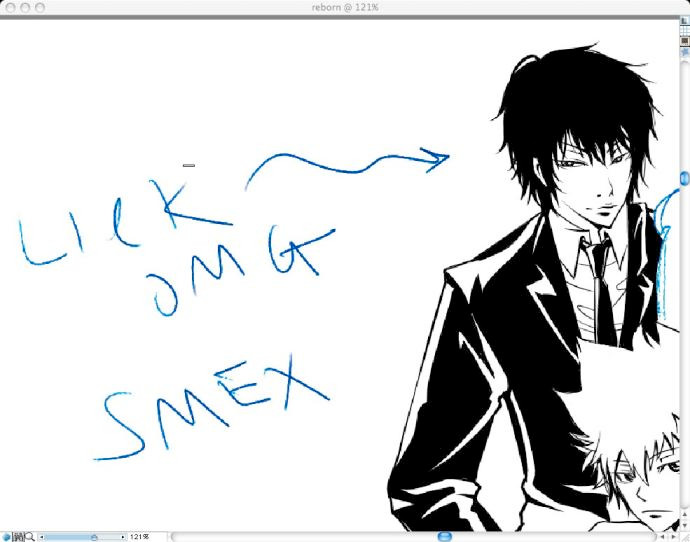Toggle the blue star impasto icon
Image resolution: width=690 pixels, height=542 pixels.
(x=685, y=52)
